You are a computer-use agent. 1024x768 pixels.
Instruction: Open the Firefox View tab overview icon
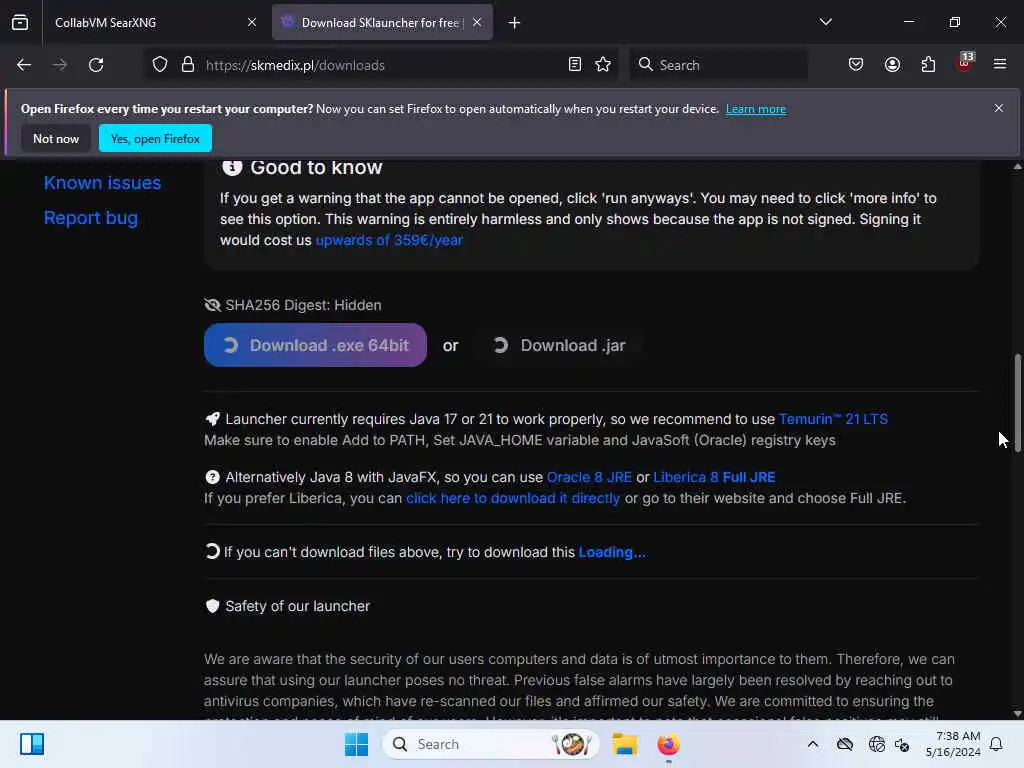[x=20, y=22]
